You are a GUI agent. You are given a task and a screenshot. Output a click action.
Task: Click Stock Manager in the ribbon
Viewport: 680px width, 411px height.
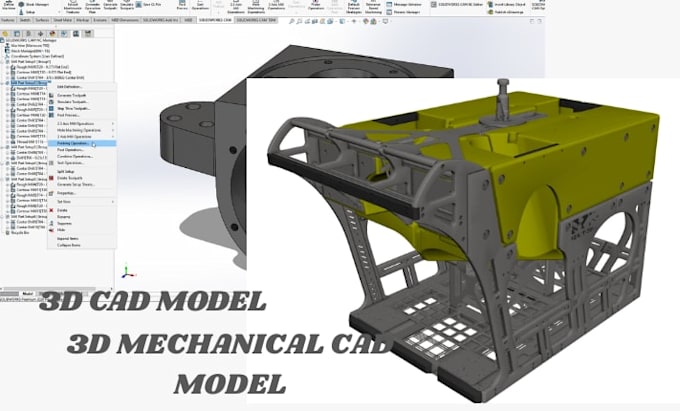tap(34, 4)
